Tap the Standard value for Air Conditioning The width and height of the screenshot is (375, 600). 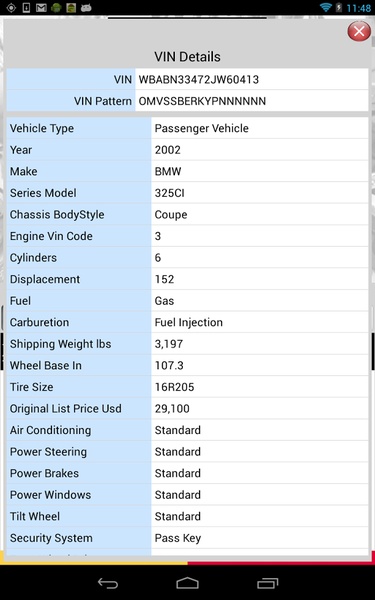(178, 430)
